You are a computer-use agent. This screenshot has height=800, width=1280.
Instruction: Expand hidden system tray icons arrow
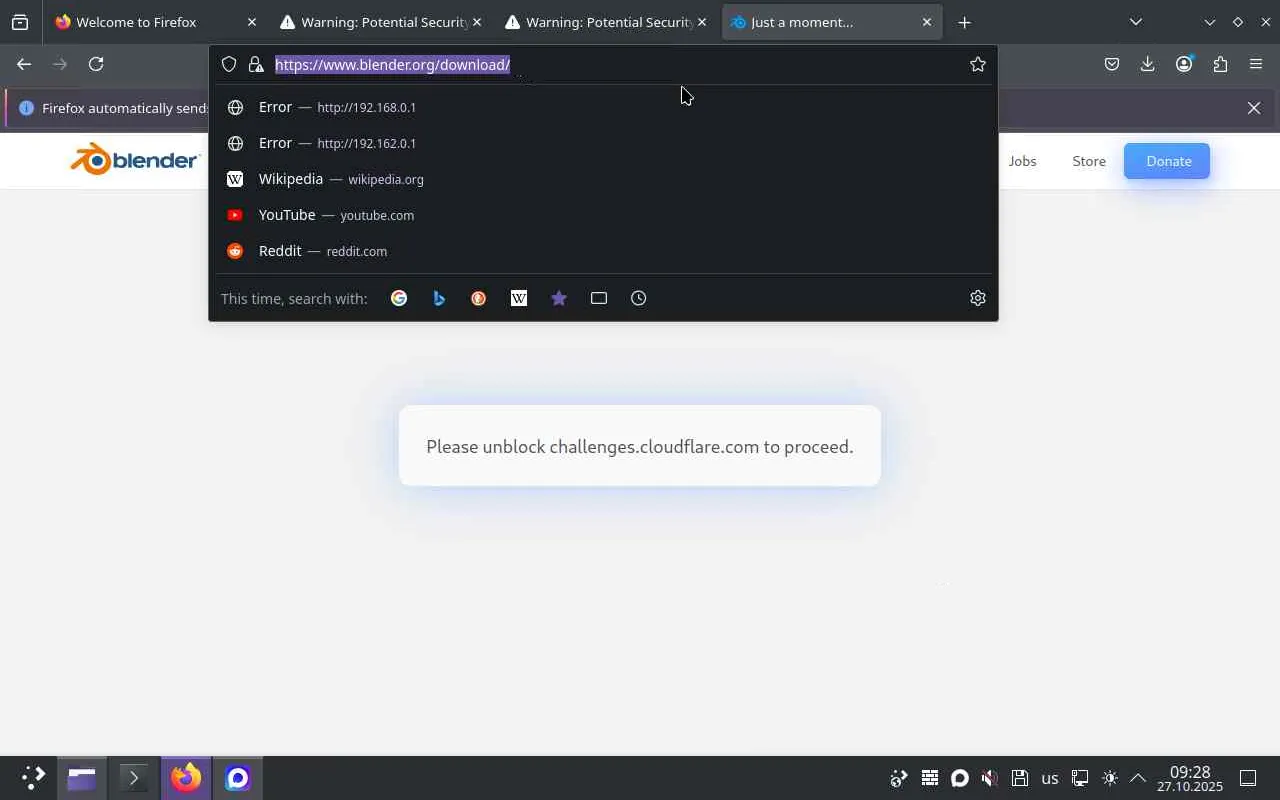(x=1138, y=778)
